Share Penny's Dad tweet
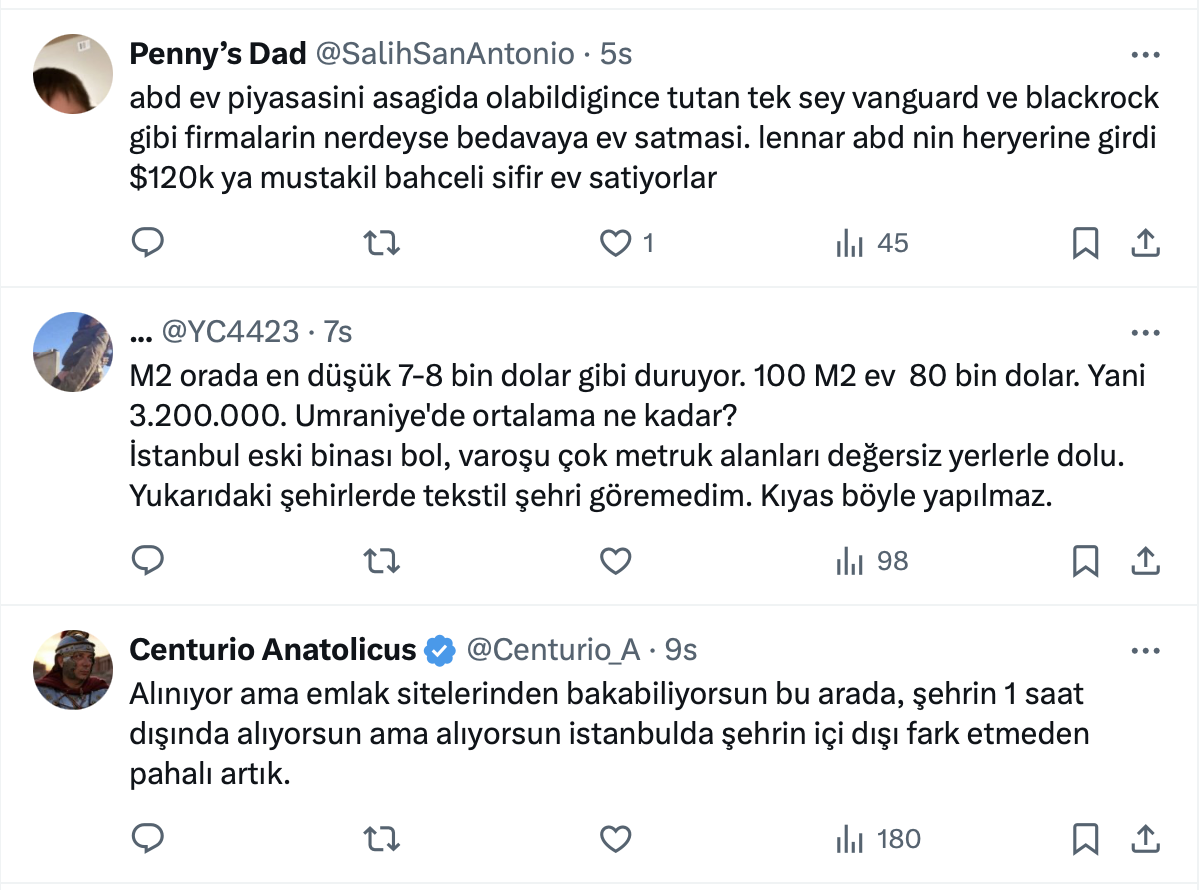1204x890 pixels. click(x=1144, y=243)
